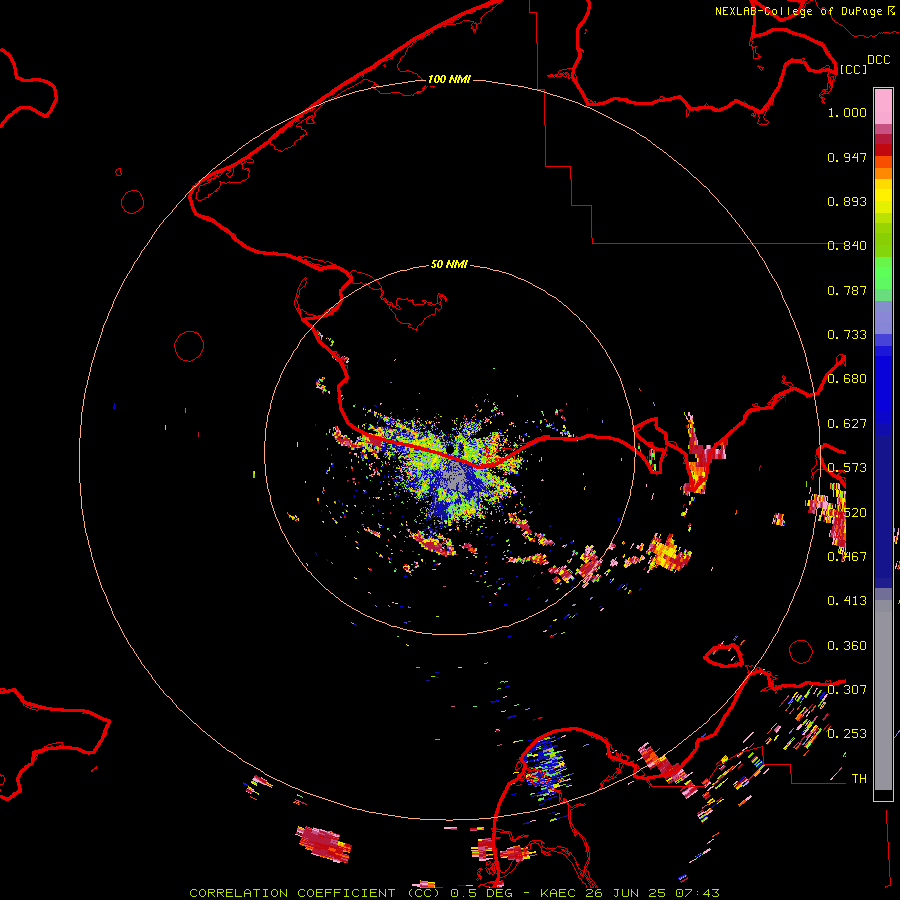The width and height of the screenshot is (900, 900).
Task: Select the 0.573 scale value
Action: [847, 468]
